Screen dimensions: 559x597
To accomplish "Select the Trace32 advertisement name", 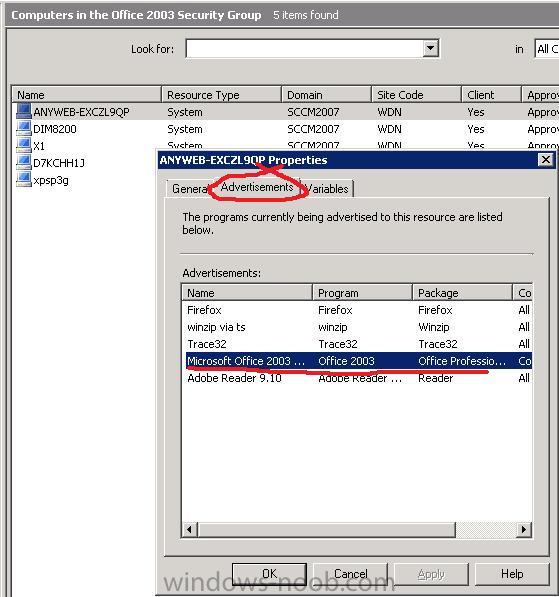I will click(207, 344).
